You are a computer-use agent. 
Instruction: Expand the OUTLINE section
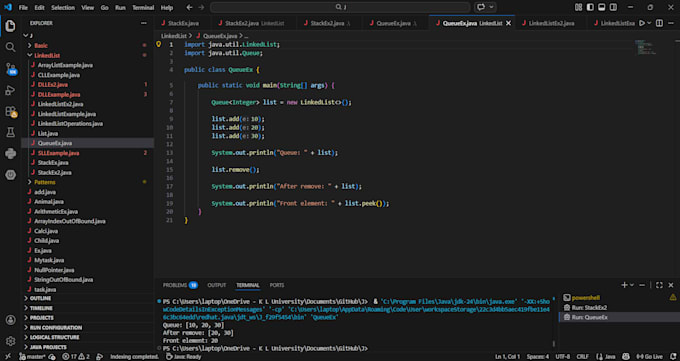click(88, 299)
